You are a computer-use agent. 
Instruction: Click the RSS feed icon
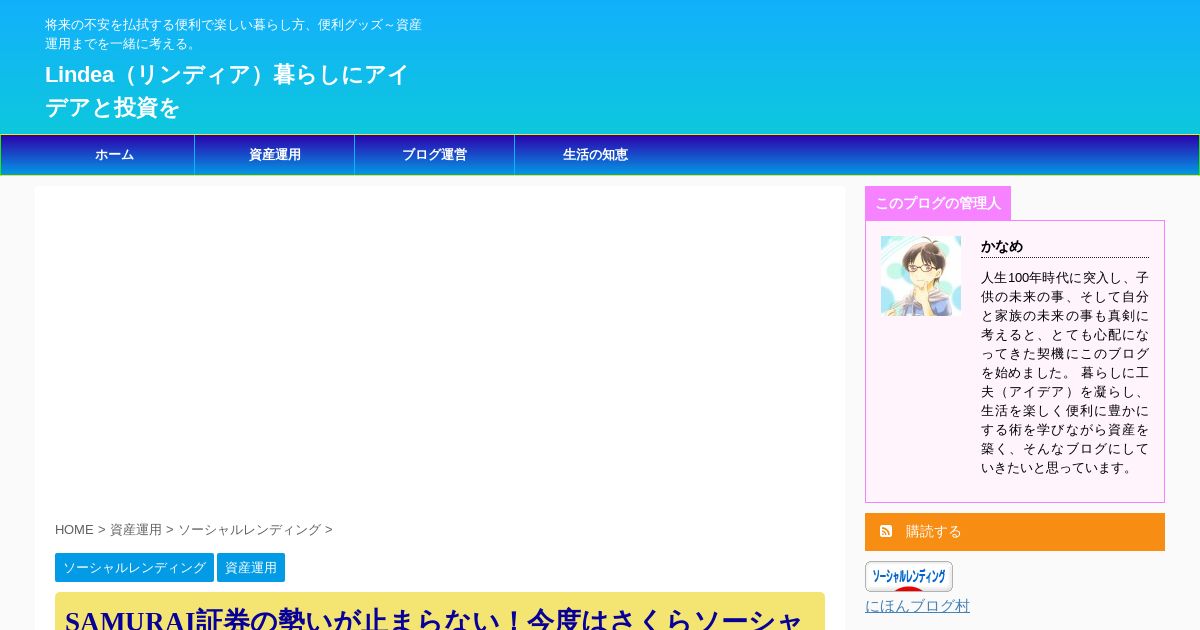click(x=886, y=531)
